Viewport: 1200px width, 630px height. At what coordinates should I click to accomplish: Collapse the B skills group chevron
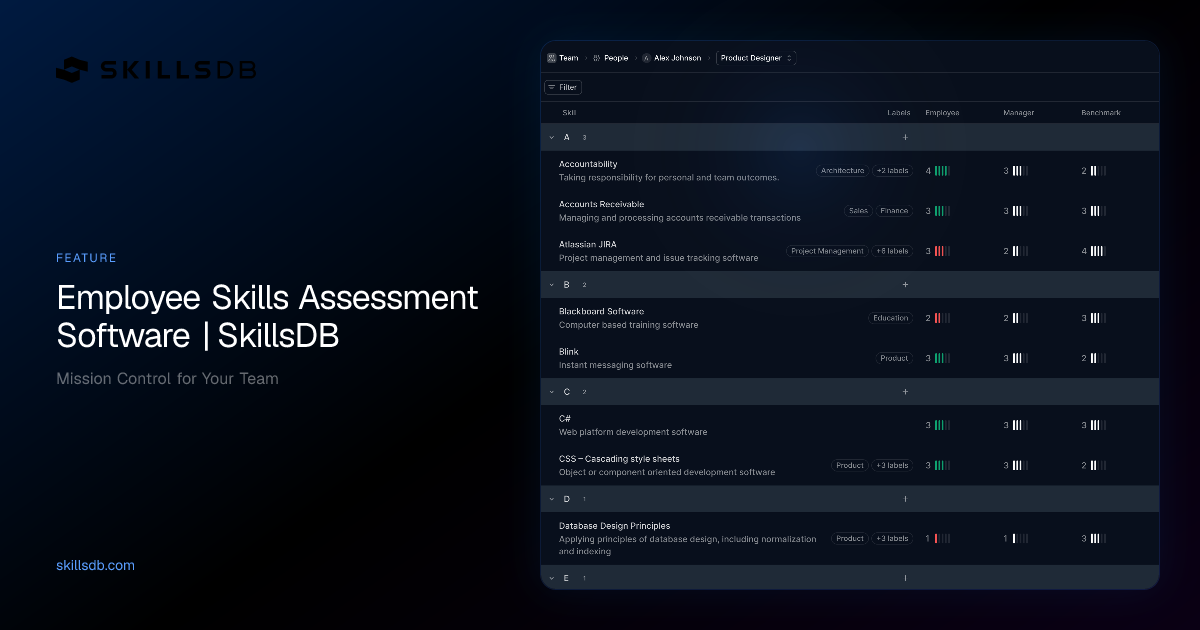551,284
